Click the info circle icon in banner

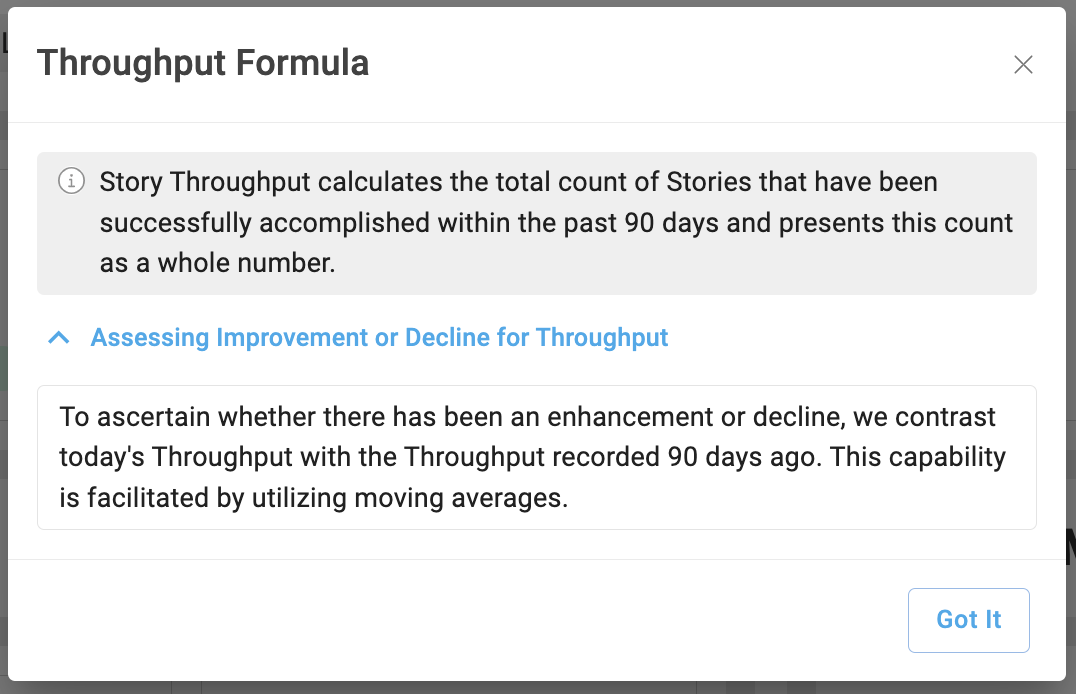pyautogui.click(x=71, y=181)
